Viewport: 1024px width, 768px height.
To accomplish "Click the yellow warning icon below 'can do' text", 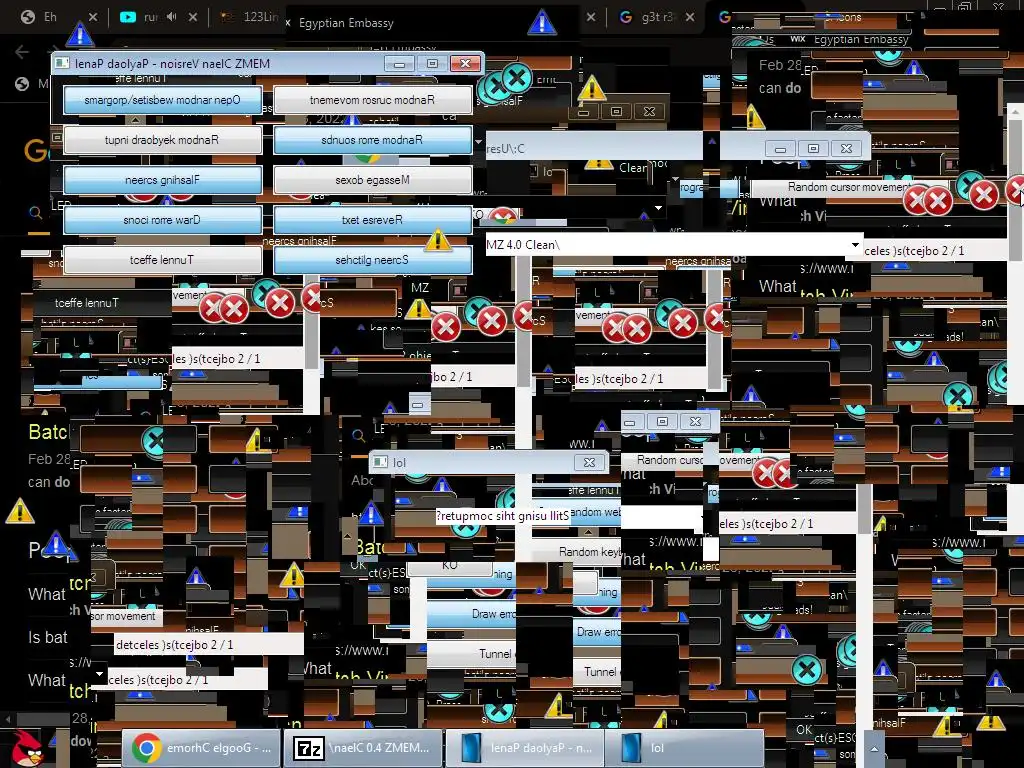I will (20, 511).
